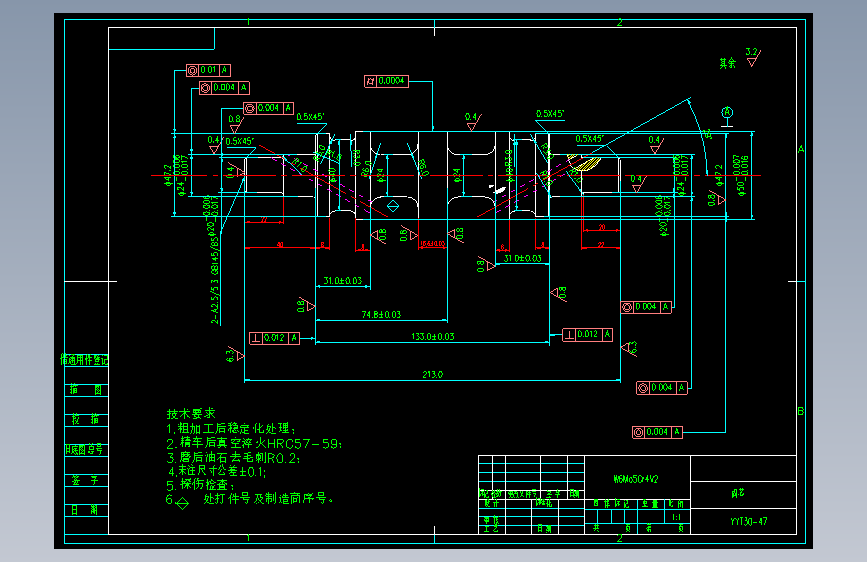Select the yellow hatched section area
Screen dimensions: 867x562
(585, 164)
